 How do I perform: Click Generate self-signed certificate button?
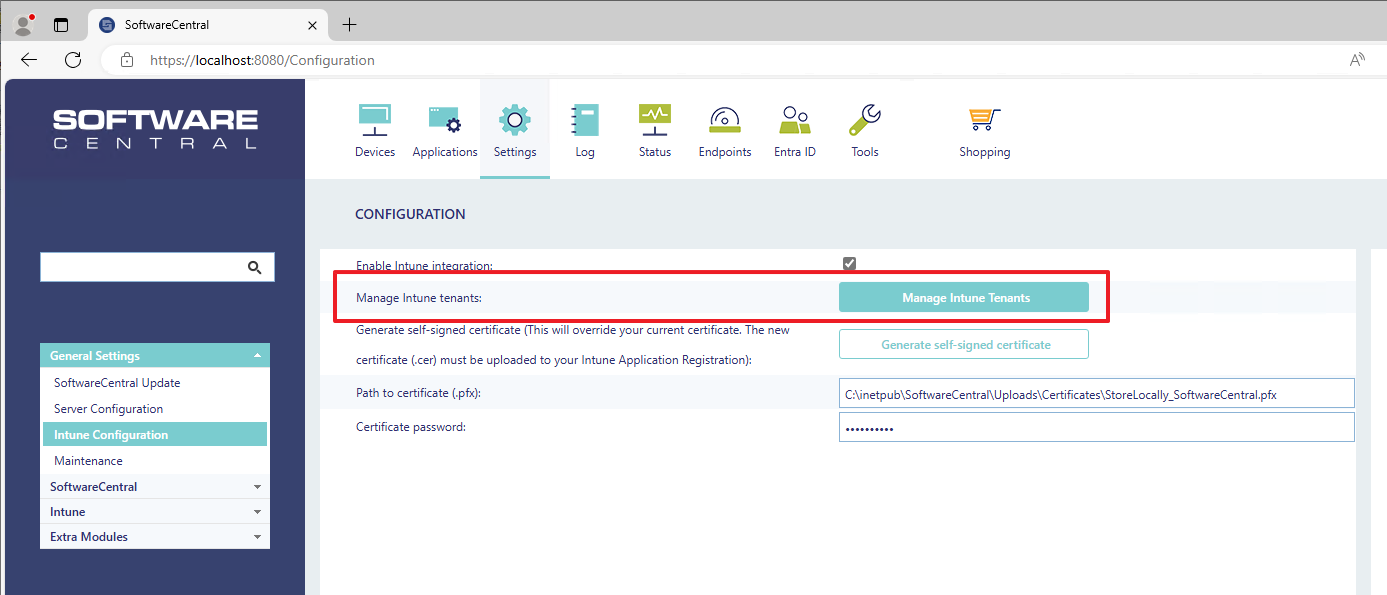point(964,345)
